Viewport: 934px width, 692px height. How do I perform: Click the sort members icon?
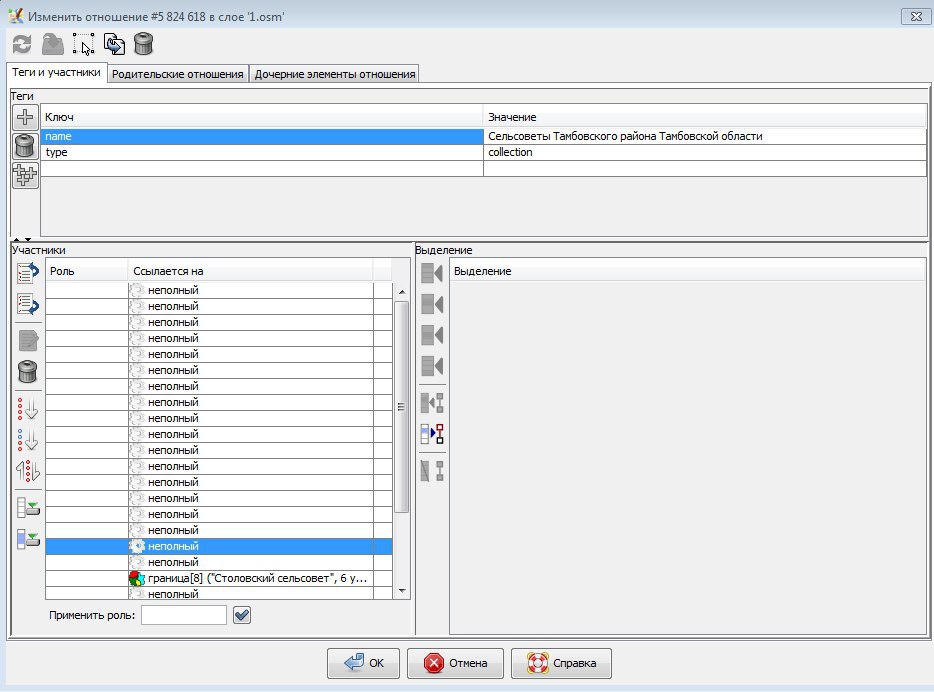click(28, 409)
